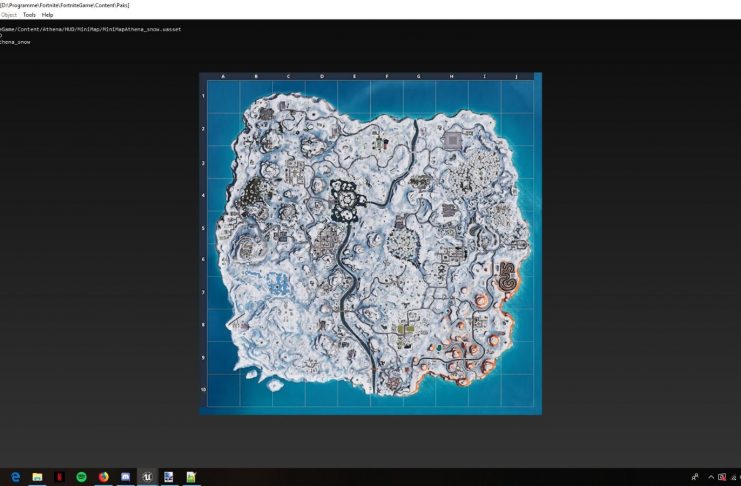Open File Explorer from the taskbar
This screenshot has width=741, height=486.
click(37, 477)
